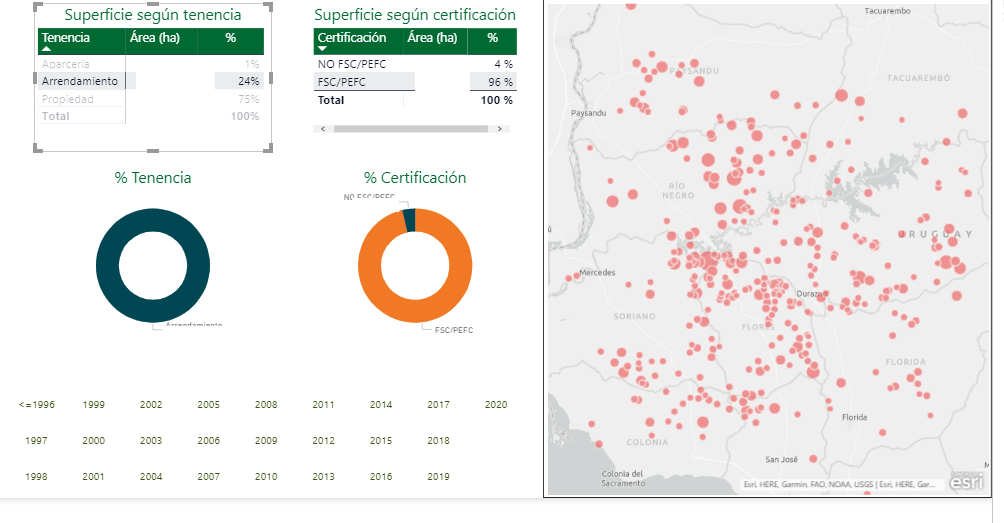Pick 2020 from the year slicer
Image resolution: width=1004 pixels, height=523 pixels.
(x=496, y=405)
